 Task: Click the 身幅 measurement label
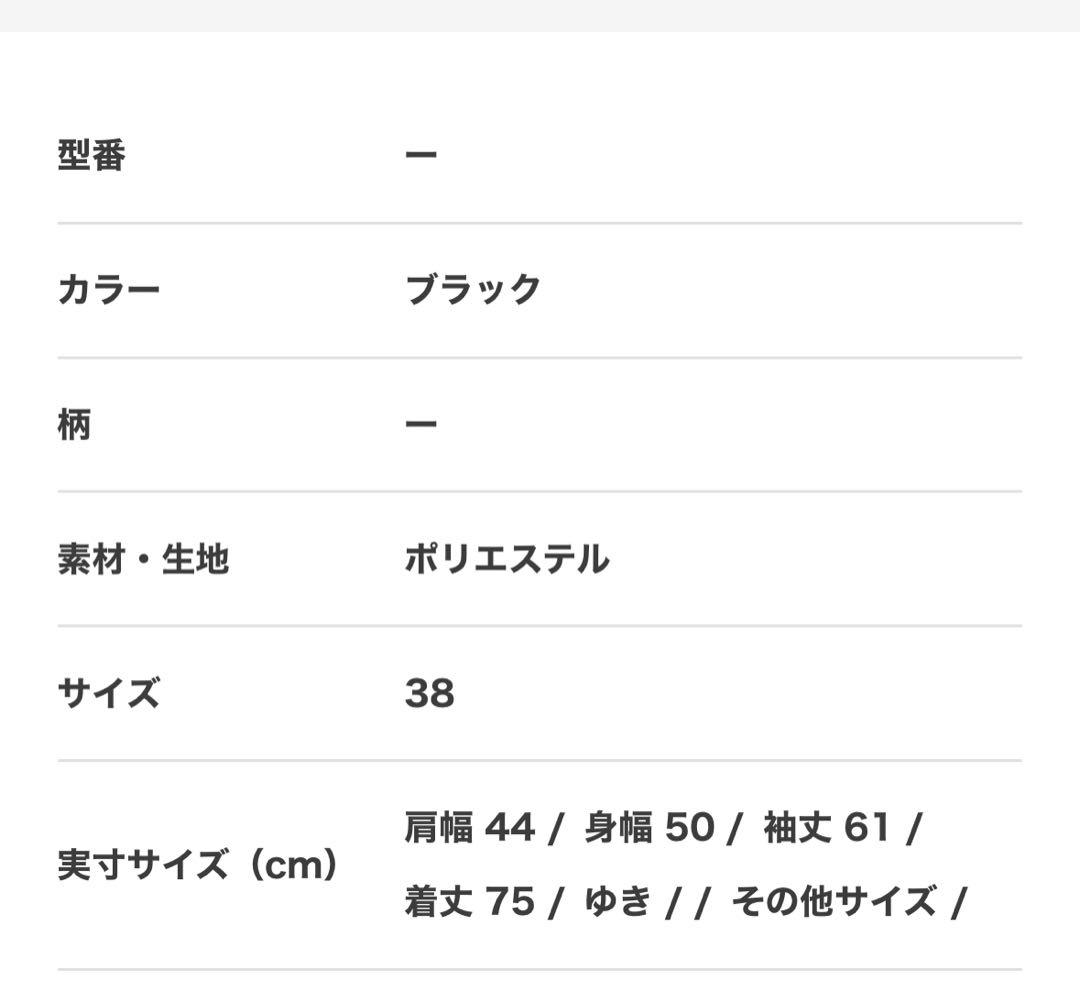[x=618, y=828]
